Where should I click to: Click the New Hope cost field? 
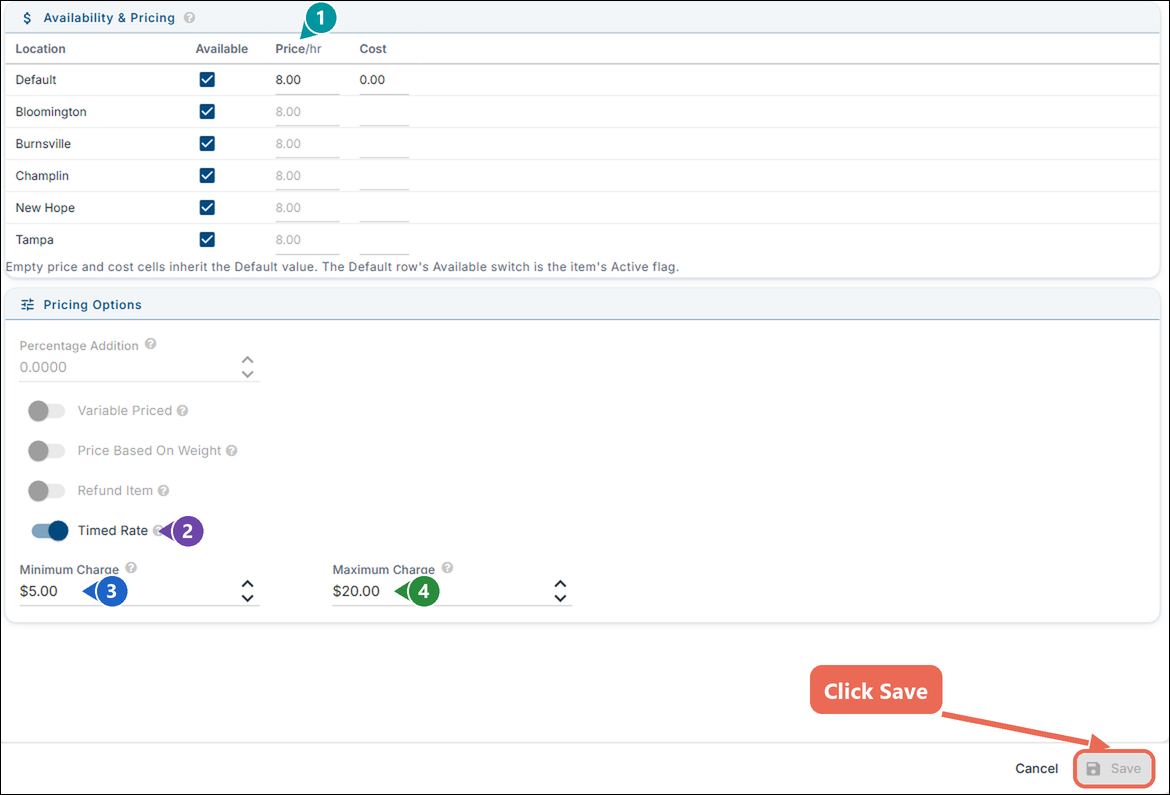click(384, 208)
